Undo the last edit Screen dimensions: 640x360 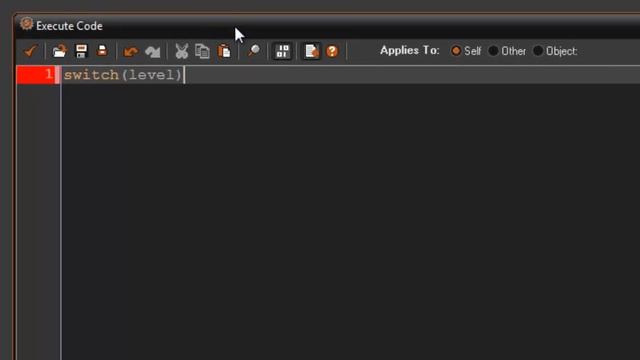131,51
